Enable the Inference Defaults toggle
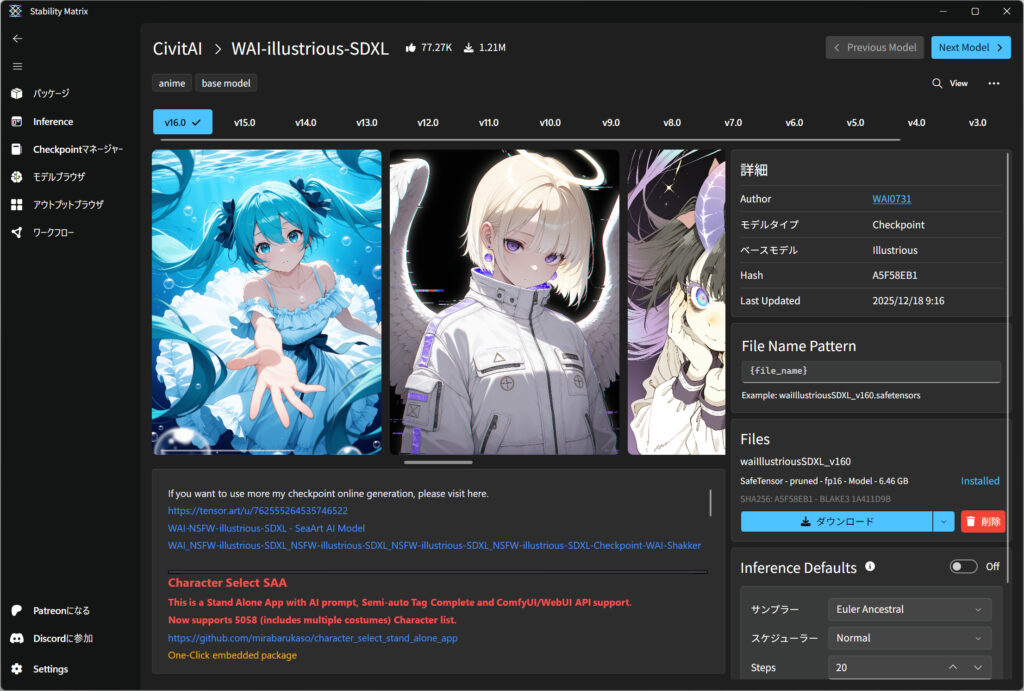This screenshot has height=691, width=1024. pos(963,567)
